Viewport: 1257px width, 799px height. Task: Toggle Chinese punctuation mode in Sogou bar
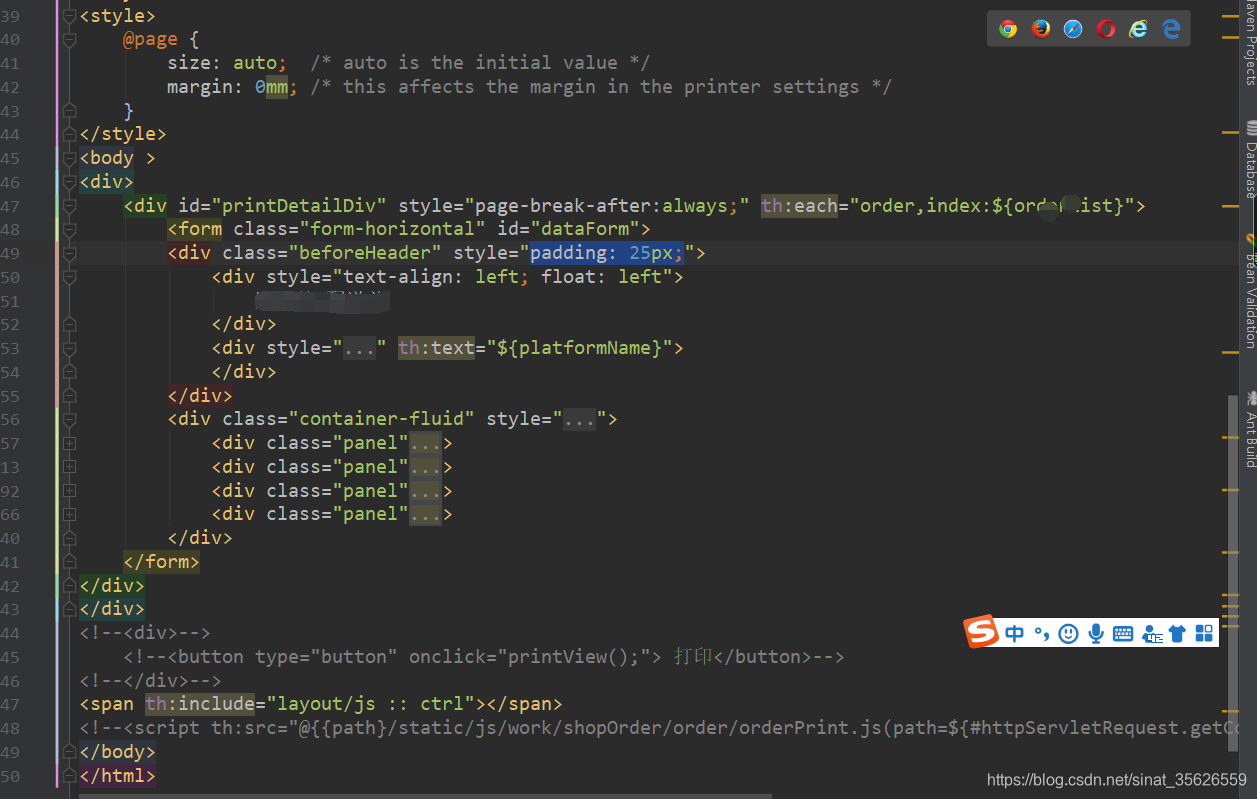[x=1042, y=633]
